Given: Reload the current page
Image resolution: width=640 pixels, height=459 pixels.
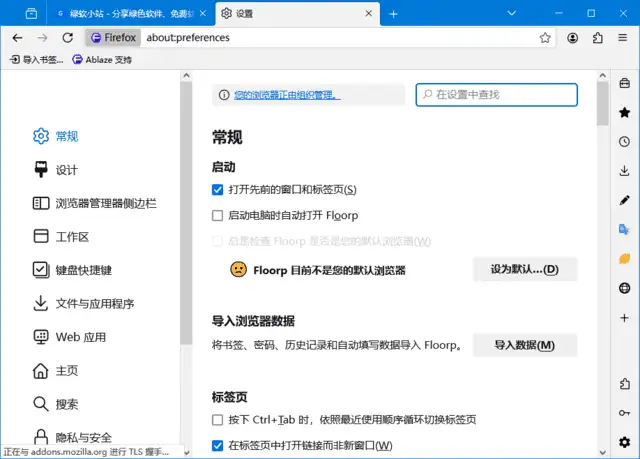Looking at the screenshot, I should (x=68, y=37).
